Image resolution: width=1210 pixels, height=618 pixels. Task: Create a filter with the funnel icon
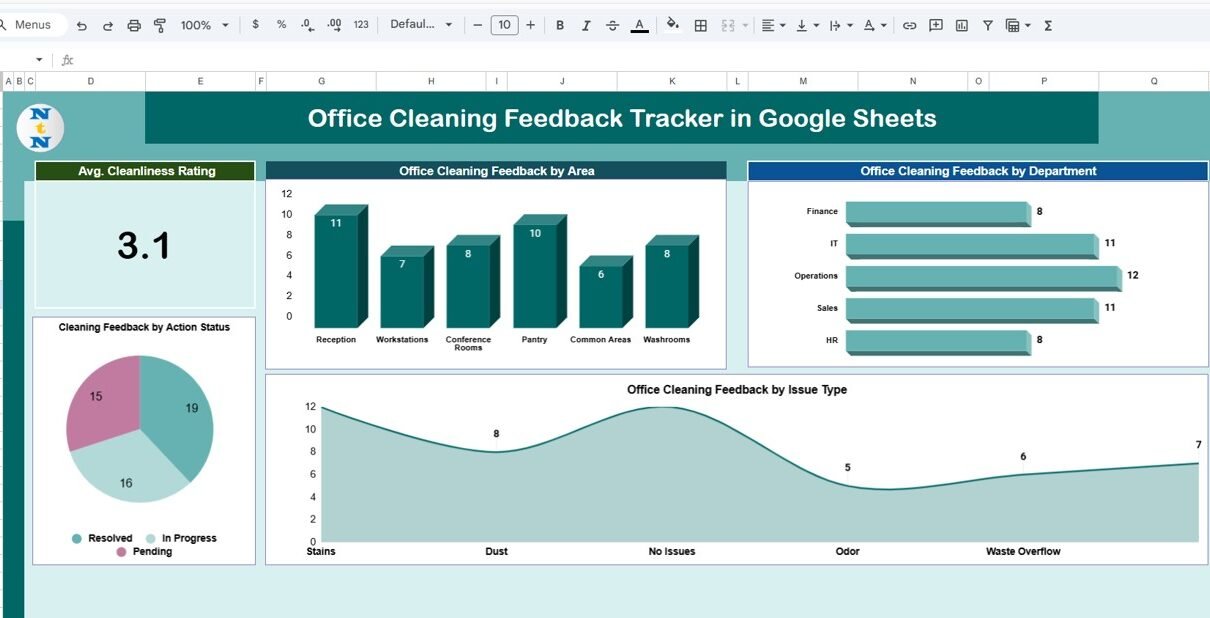click(987, 25)
